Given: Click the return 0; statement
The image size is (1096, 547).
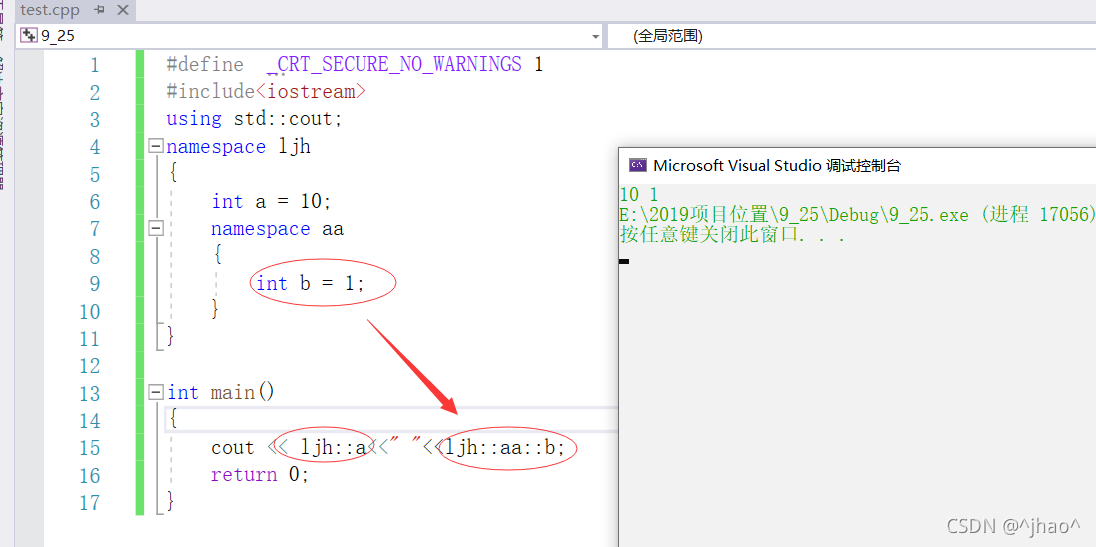Looking at the screenshot, I should (260, 475).
